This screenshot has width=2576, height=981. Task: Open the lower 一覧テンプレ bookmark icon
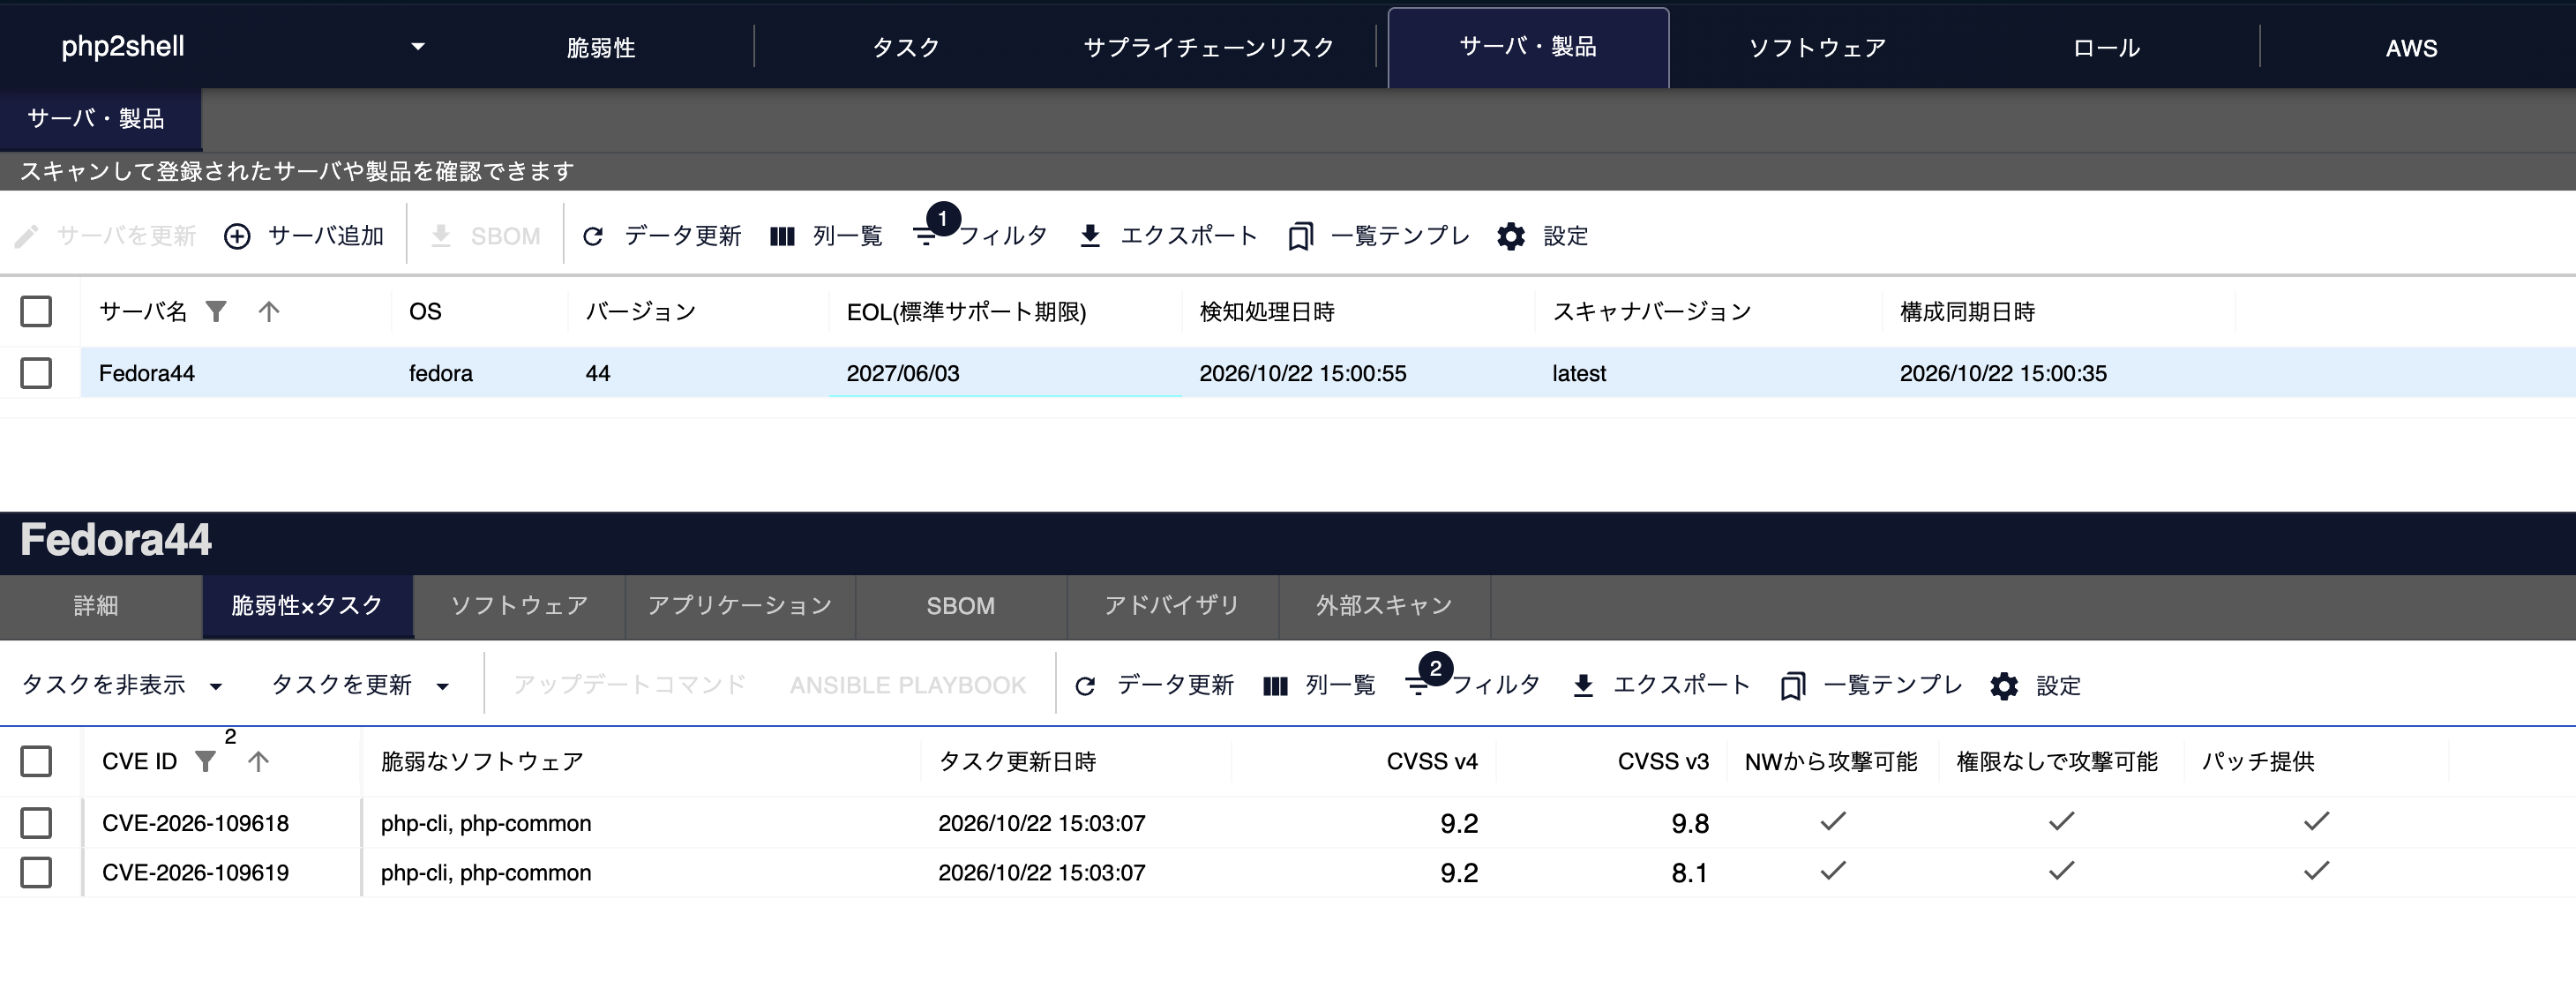1792,685
